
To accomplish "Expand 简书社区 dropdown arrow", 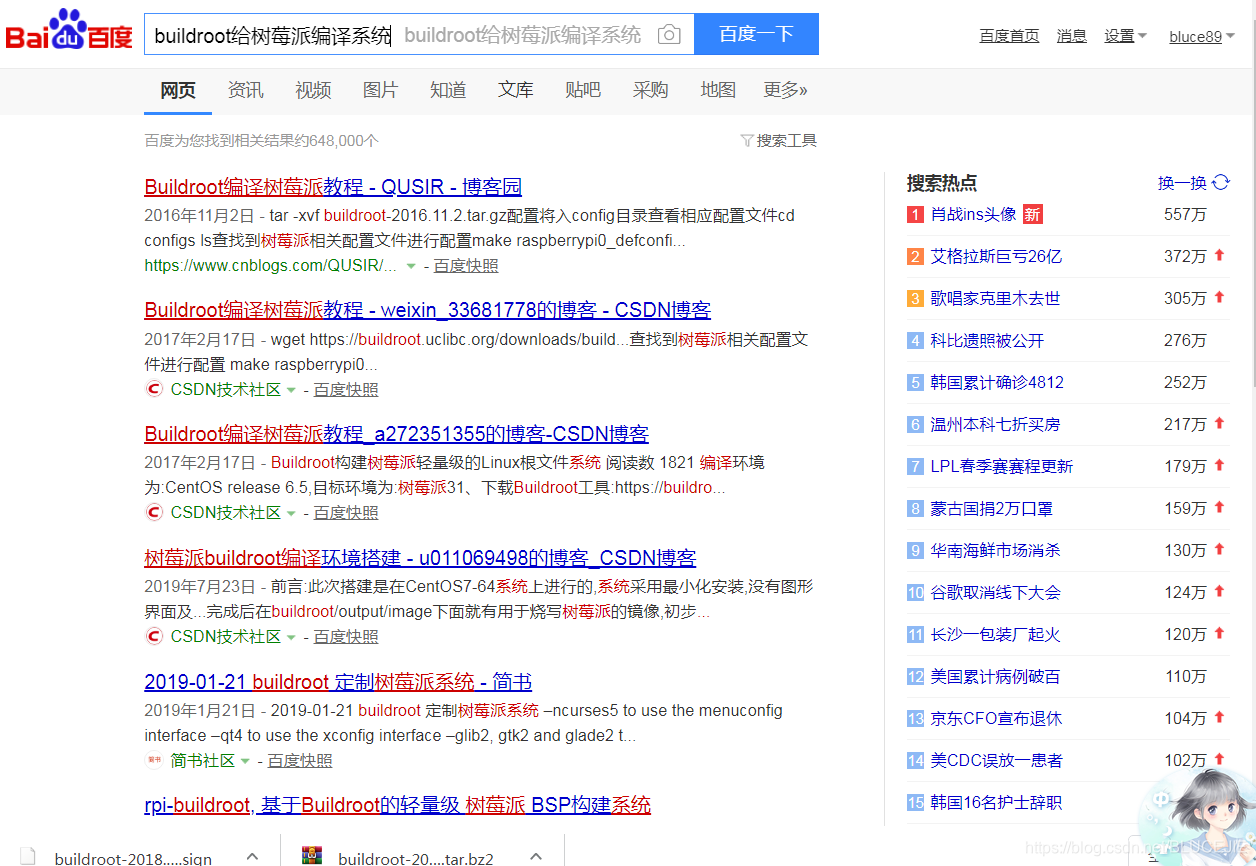I will (x=245, y=761).
